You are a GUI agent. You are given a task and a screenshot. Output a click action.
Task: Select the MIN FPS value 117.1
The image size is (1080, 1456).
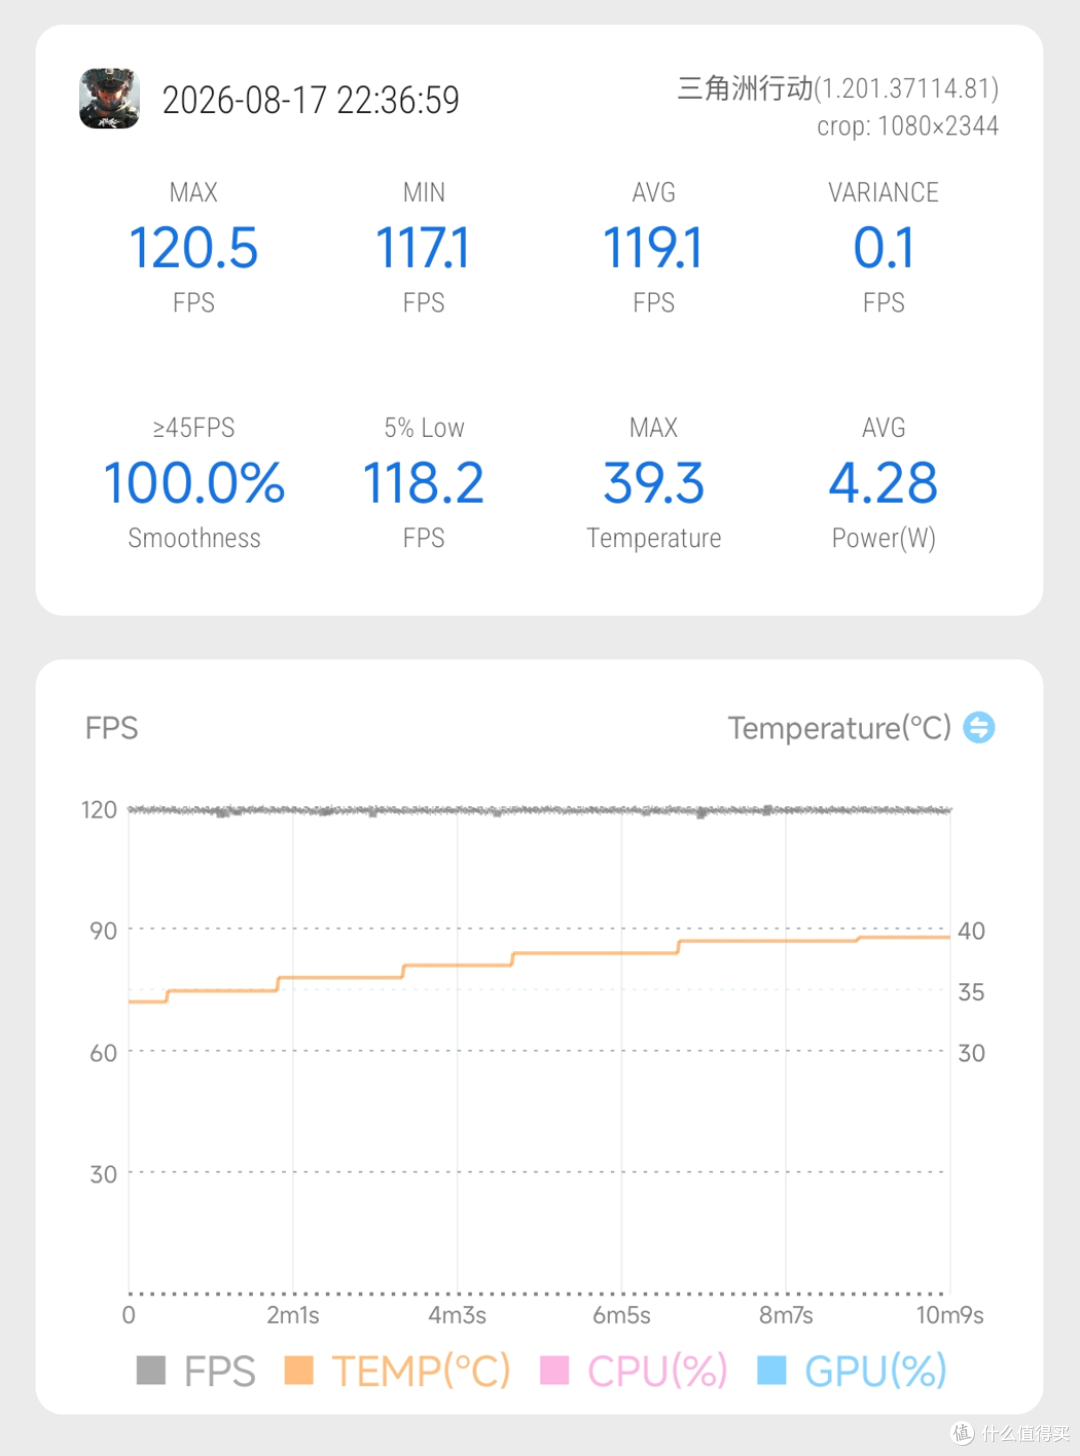pos(423,248)
